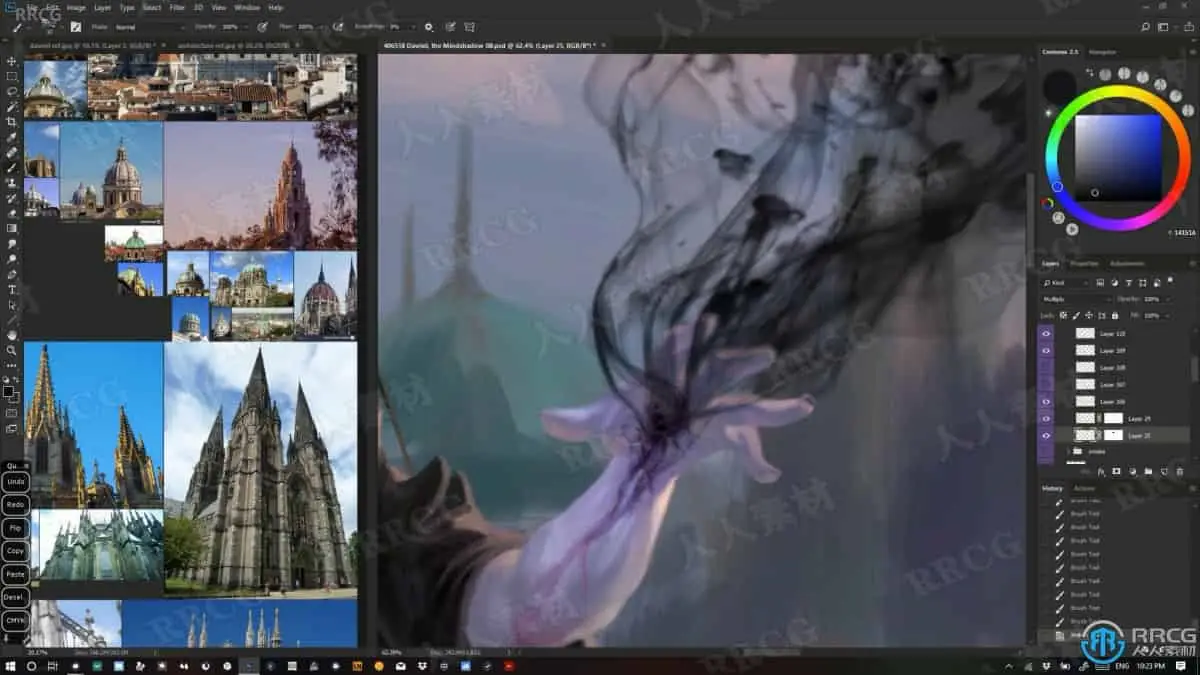Select the Lasso tool
The width and height of the screenshot is (1200, 675).
(x=12, y=91)
